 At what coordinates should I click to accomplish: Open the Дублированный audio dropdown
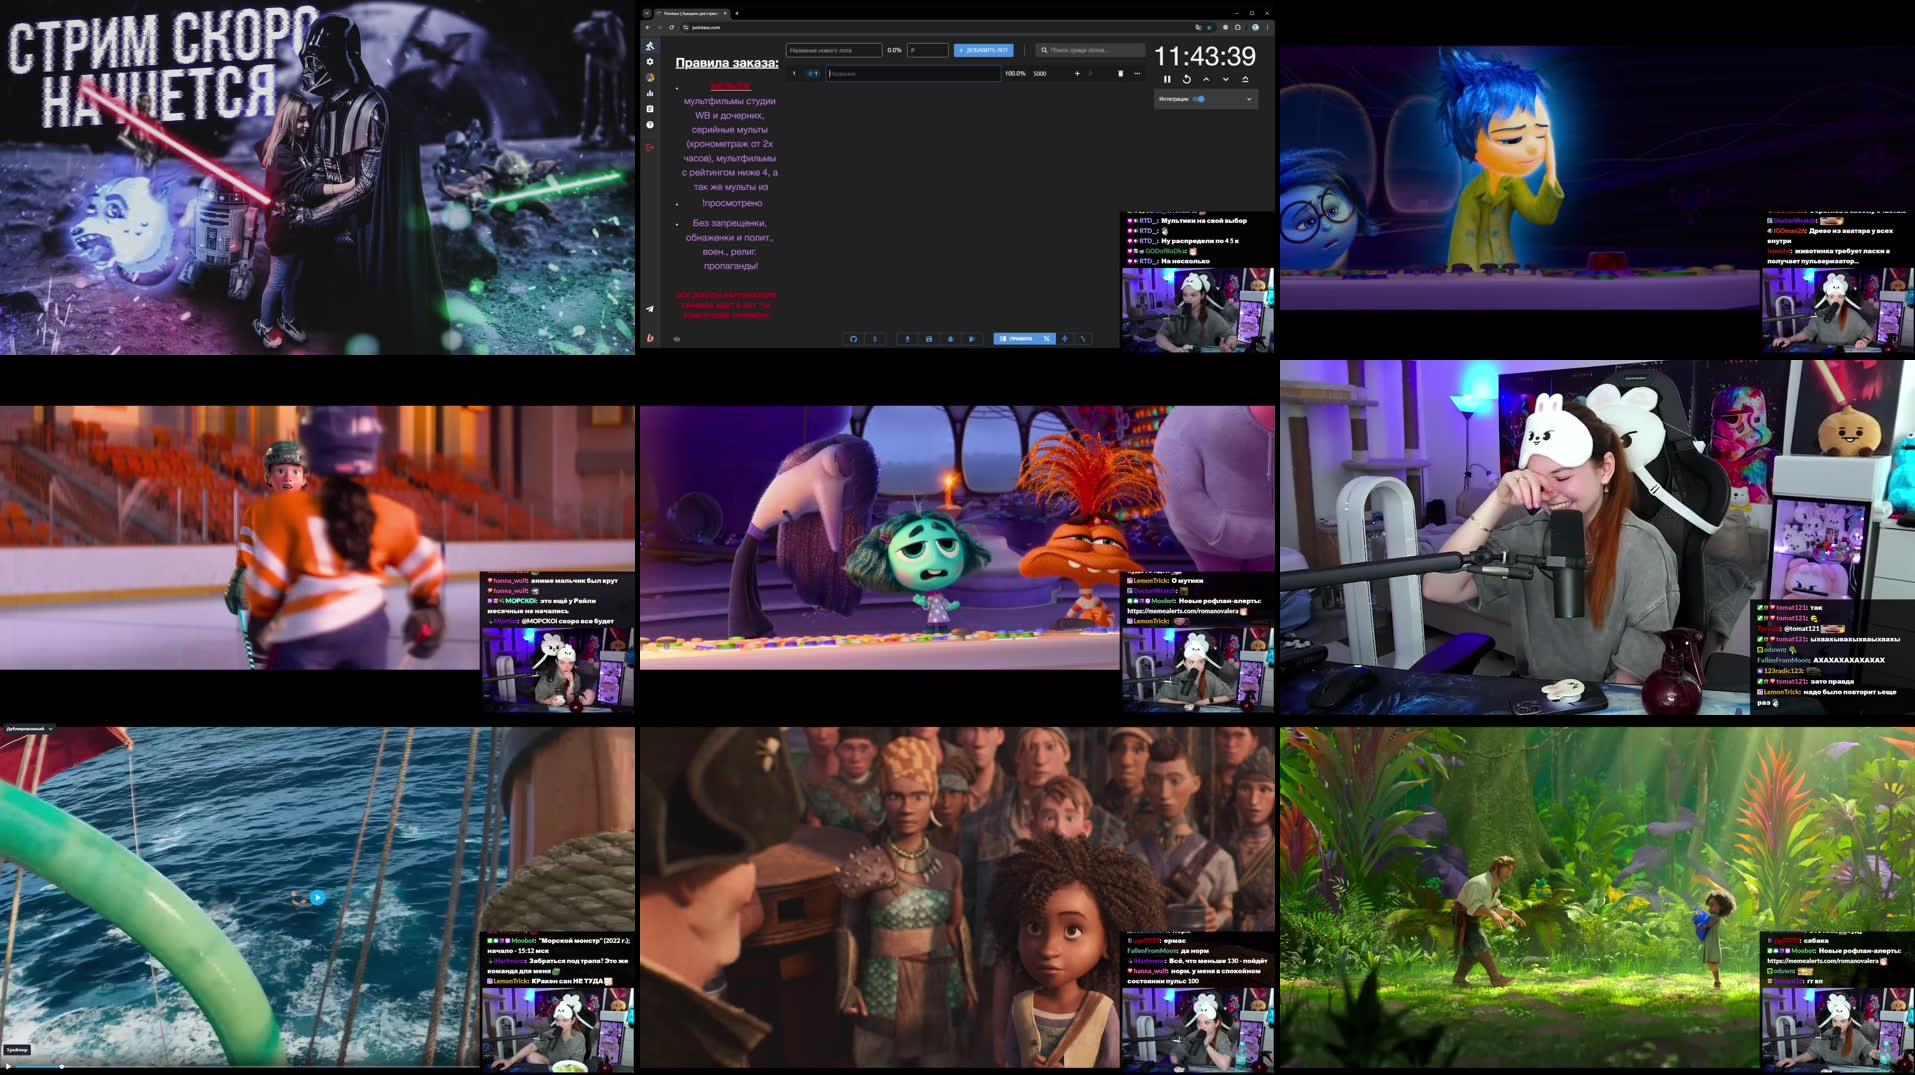click(x=29, y=729)
